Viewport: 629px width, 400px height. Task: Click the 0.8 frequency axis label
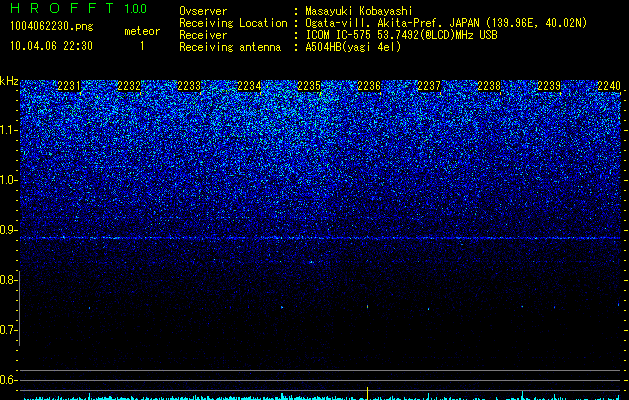click(x=7, y=280)
